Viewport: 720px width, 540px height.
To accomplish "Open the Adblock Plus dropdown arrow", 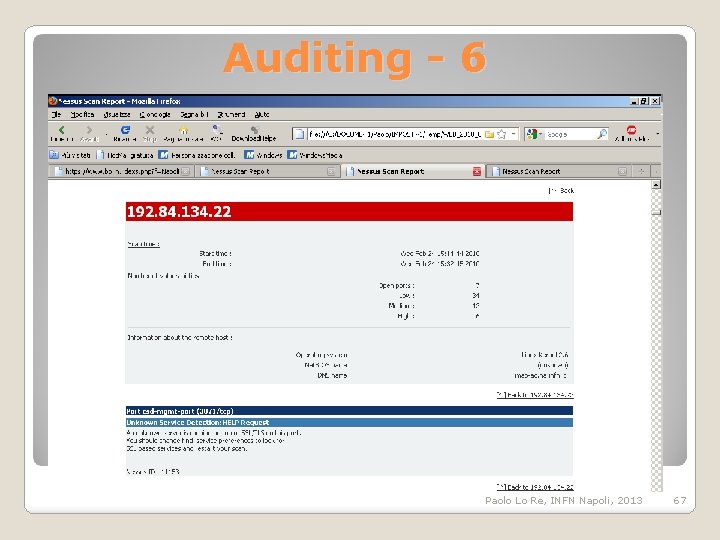I will coord(658,134).
